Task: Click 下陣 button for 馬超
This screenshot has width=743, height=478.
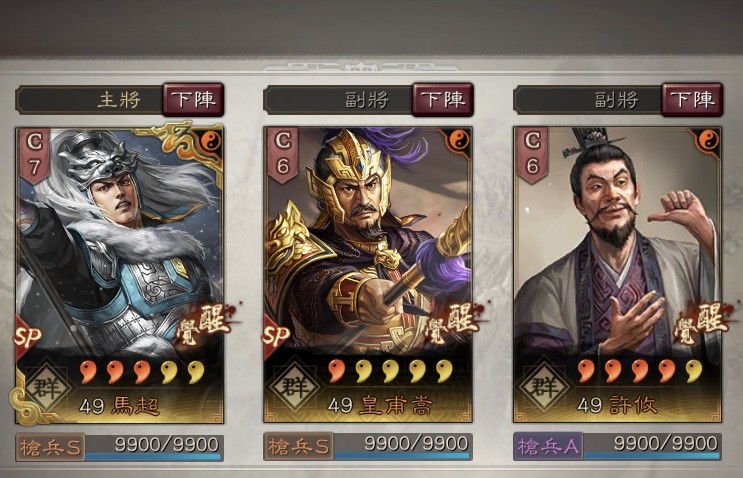Action: (193, 99)
